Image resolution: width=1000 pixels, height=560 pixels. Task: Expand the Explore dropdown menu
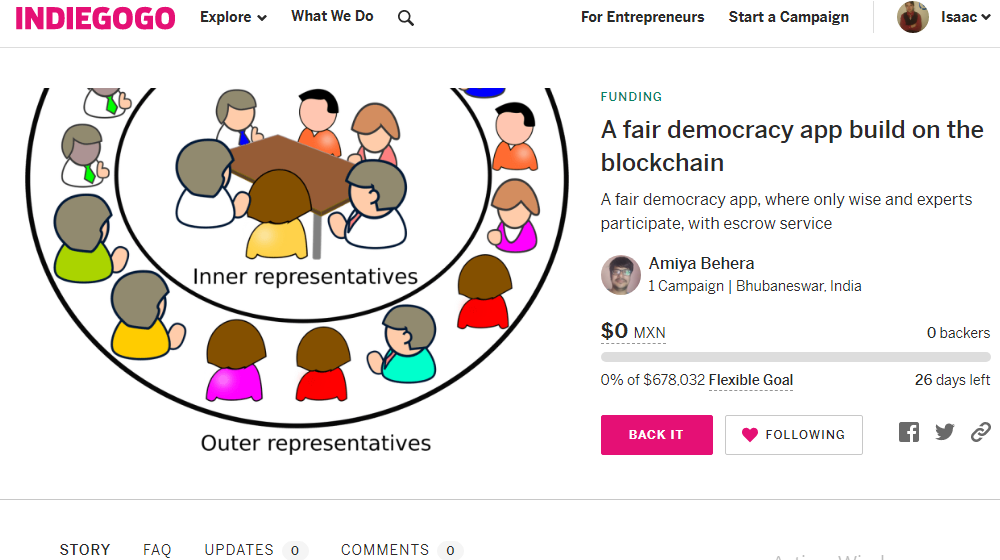point(233,17)
